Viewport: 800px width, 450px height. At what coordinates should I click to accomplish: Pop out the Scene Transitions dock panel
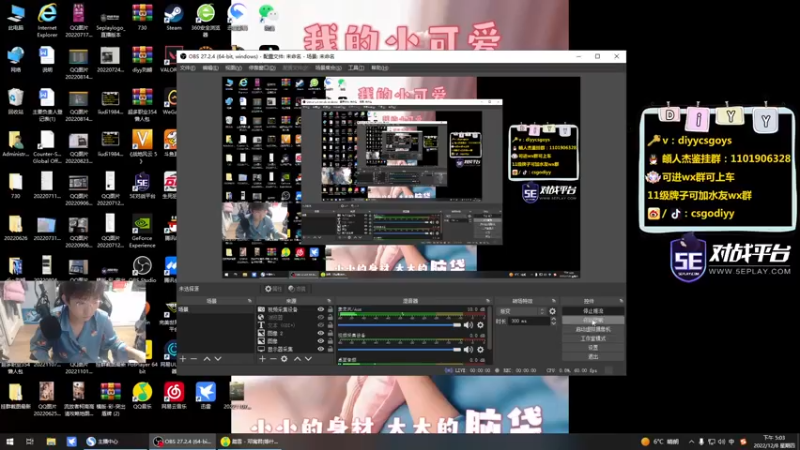554,301
